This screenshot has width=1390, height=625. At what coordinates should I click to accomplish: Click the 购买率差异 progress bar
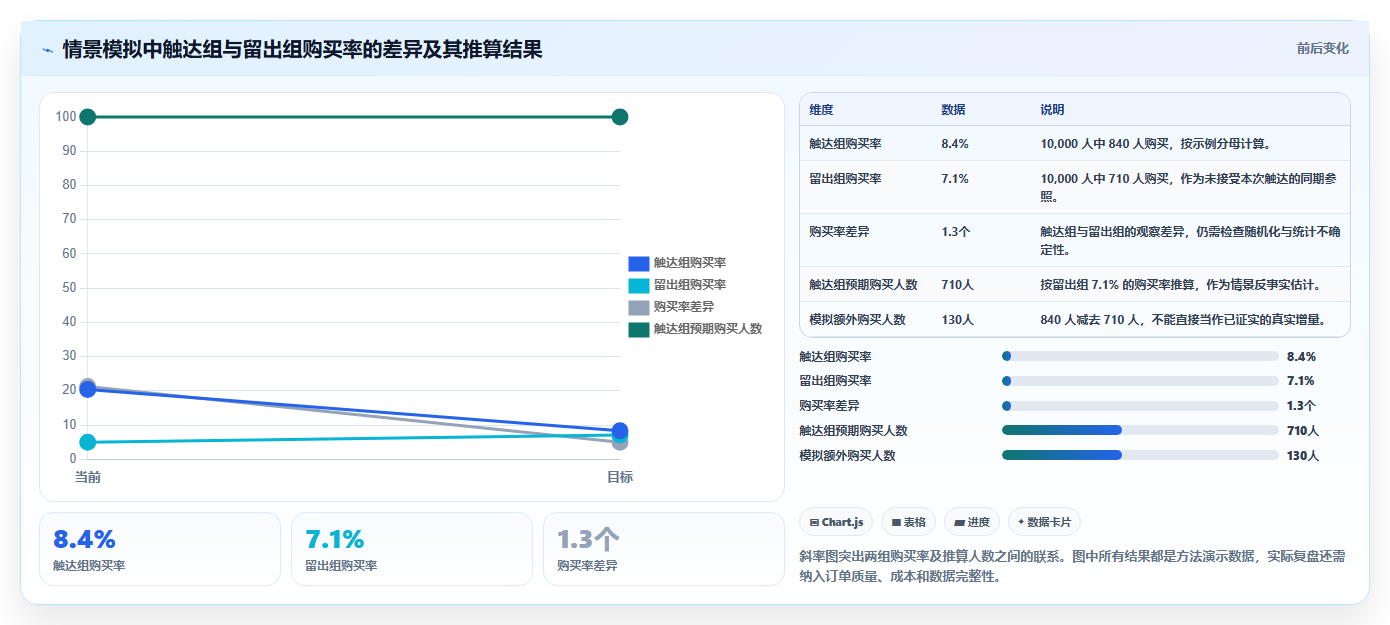[x=1140, y=406]
